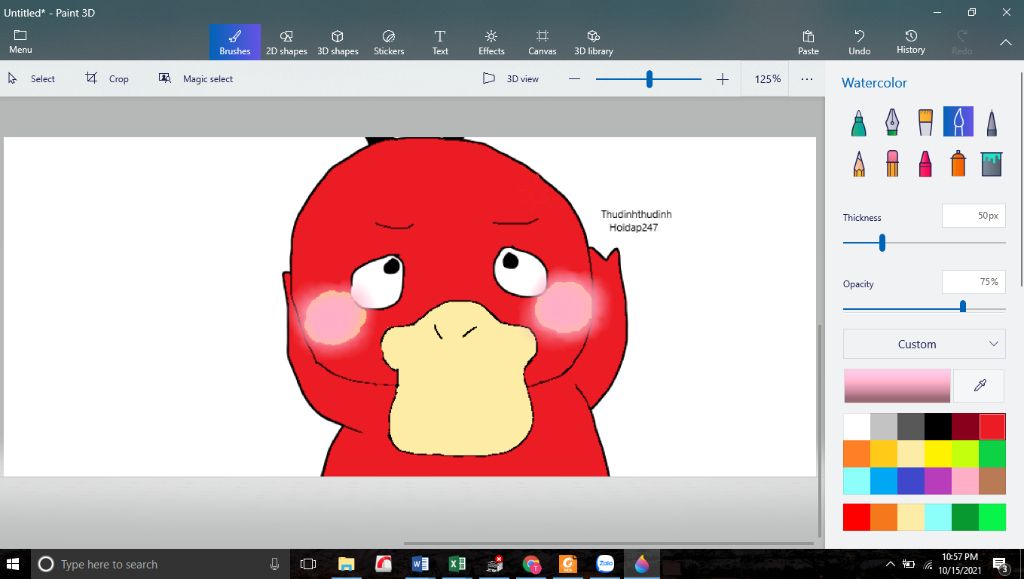The image size is (1024, 579).
Task: Open the Custom material dropdown
Action: tap(923, 344)
